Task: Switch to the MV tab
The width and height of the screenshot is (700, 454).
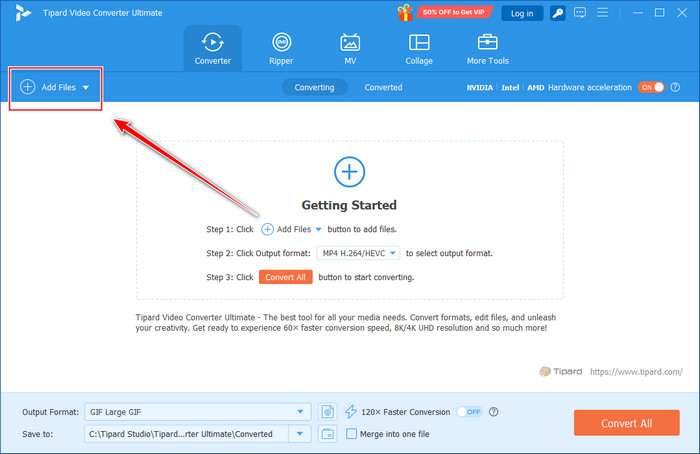Action: coord(350,48)
